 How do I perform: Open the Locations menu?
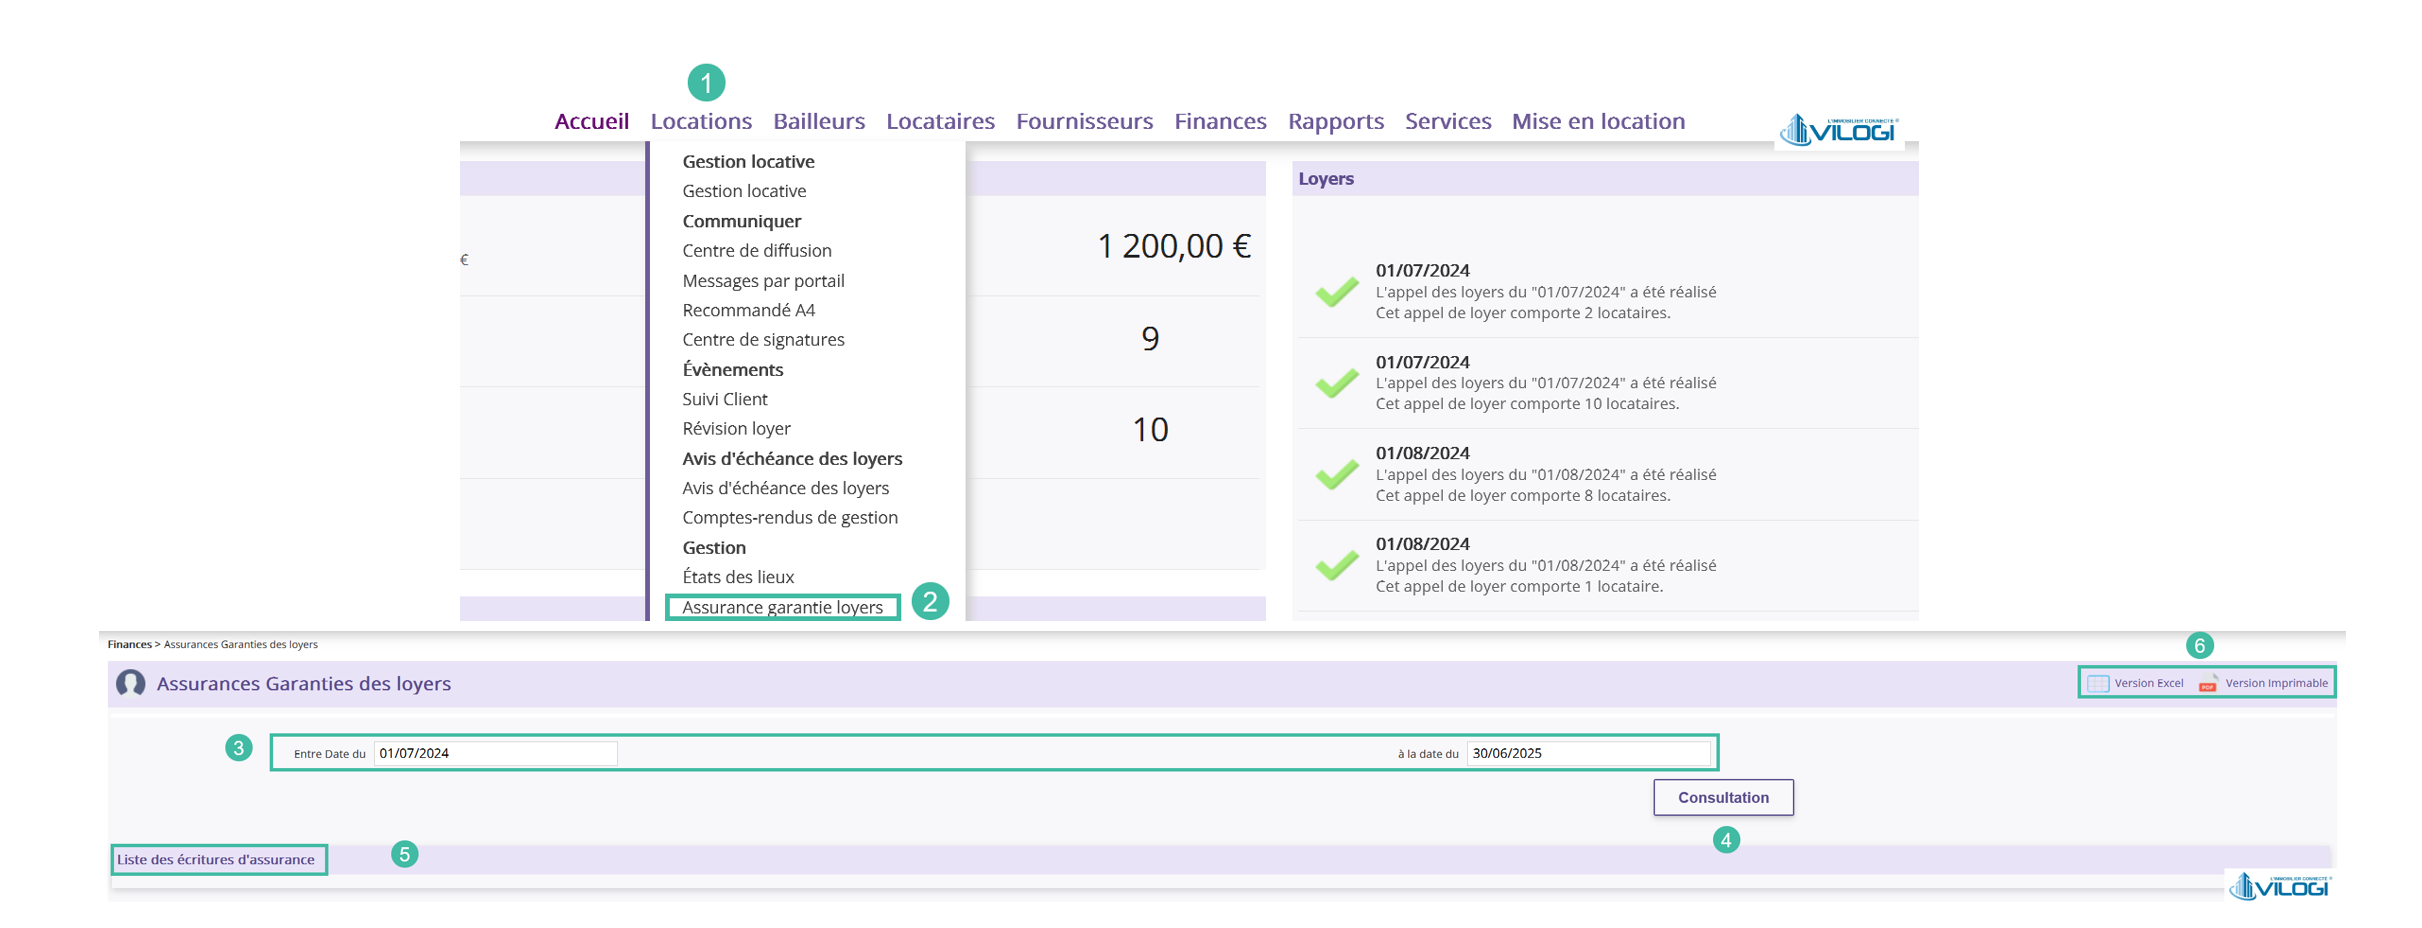(x=701, y=121)
